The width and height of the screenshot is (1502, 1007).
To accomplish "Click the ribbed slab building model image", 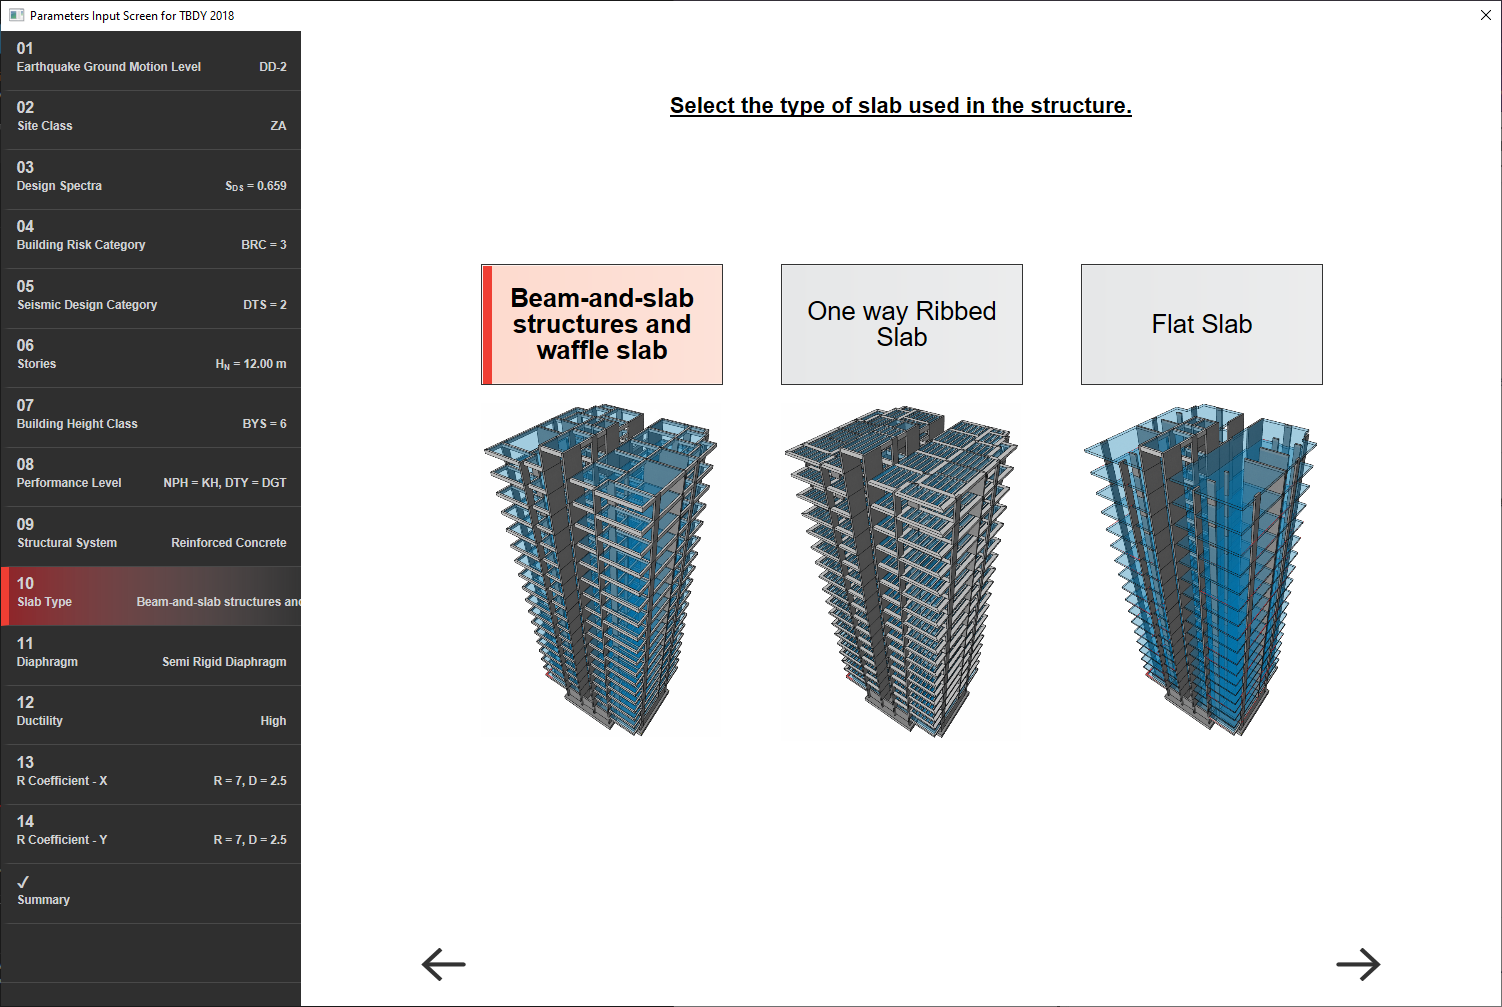I will coord(900,570).
